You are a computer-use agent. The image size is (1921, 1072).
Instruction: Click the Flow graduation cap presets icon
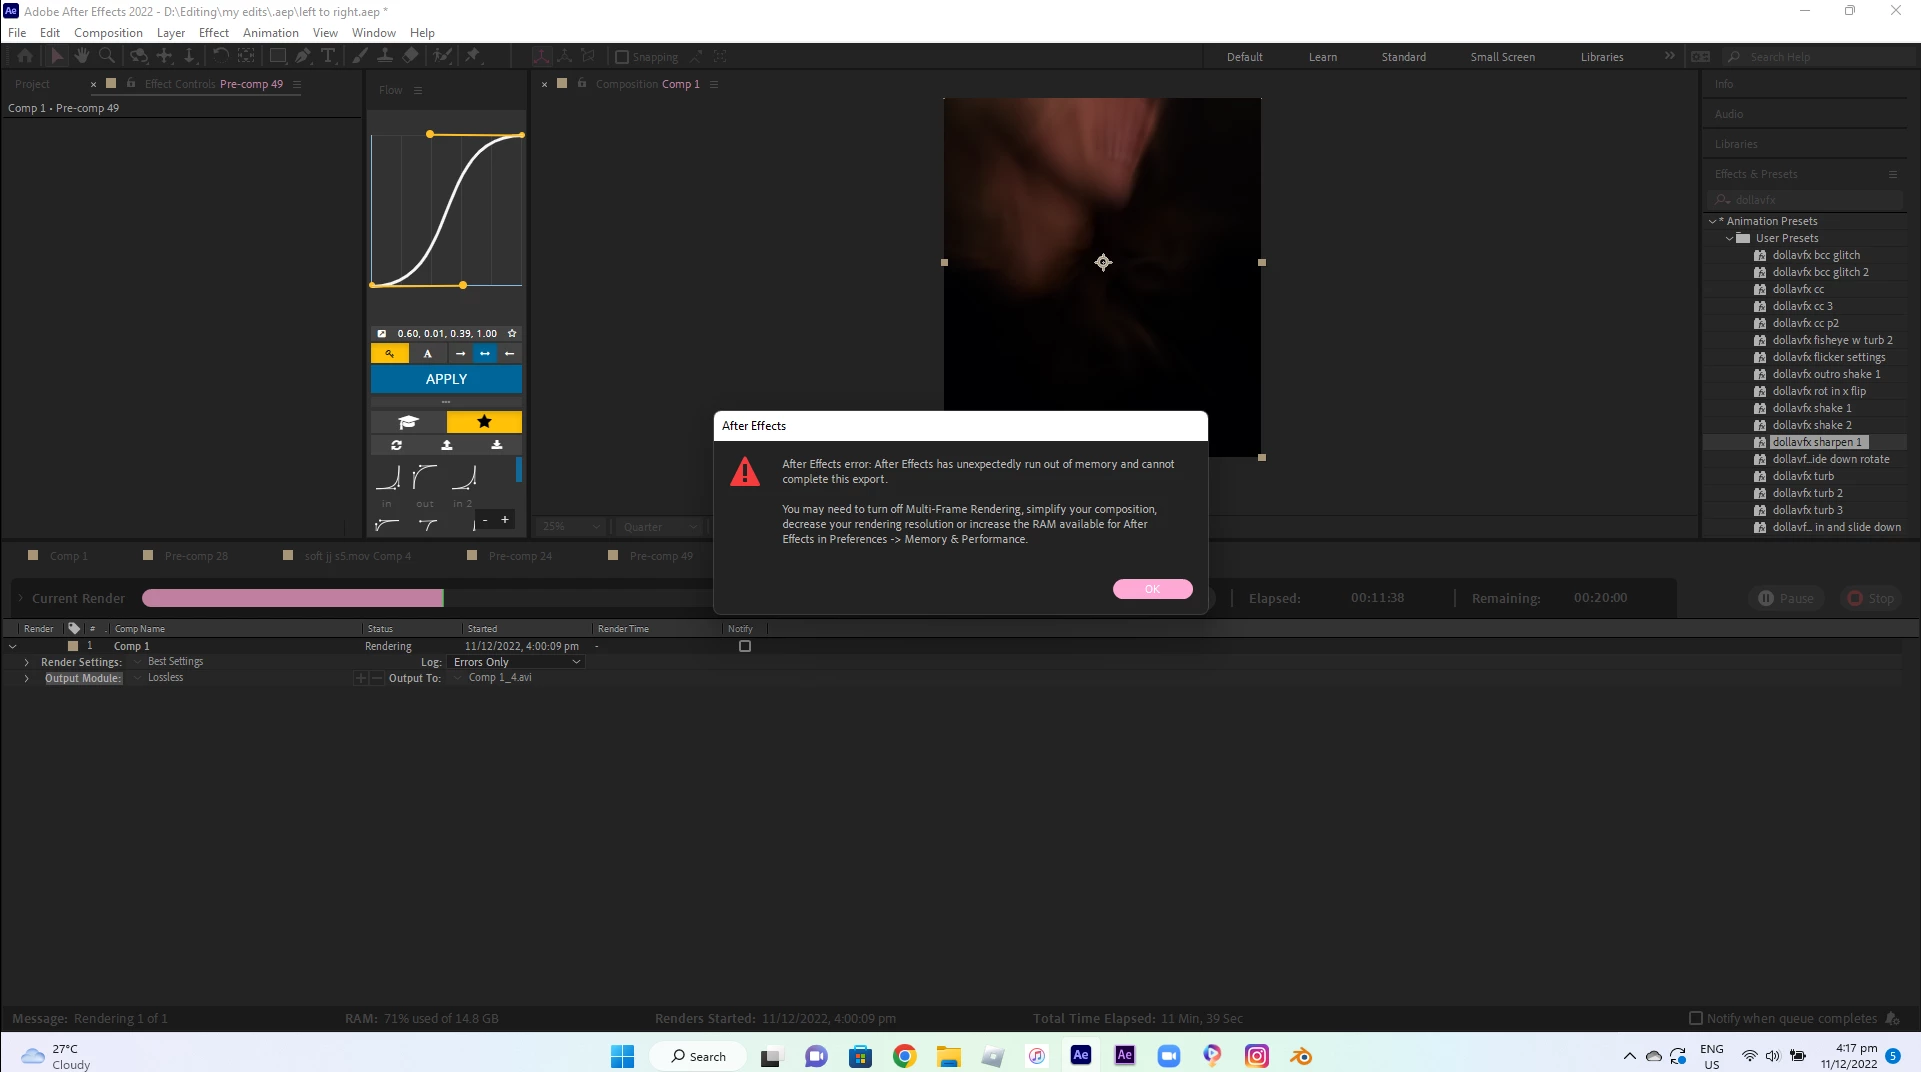click(408, 422)
